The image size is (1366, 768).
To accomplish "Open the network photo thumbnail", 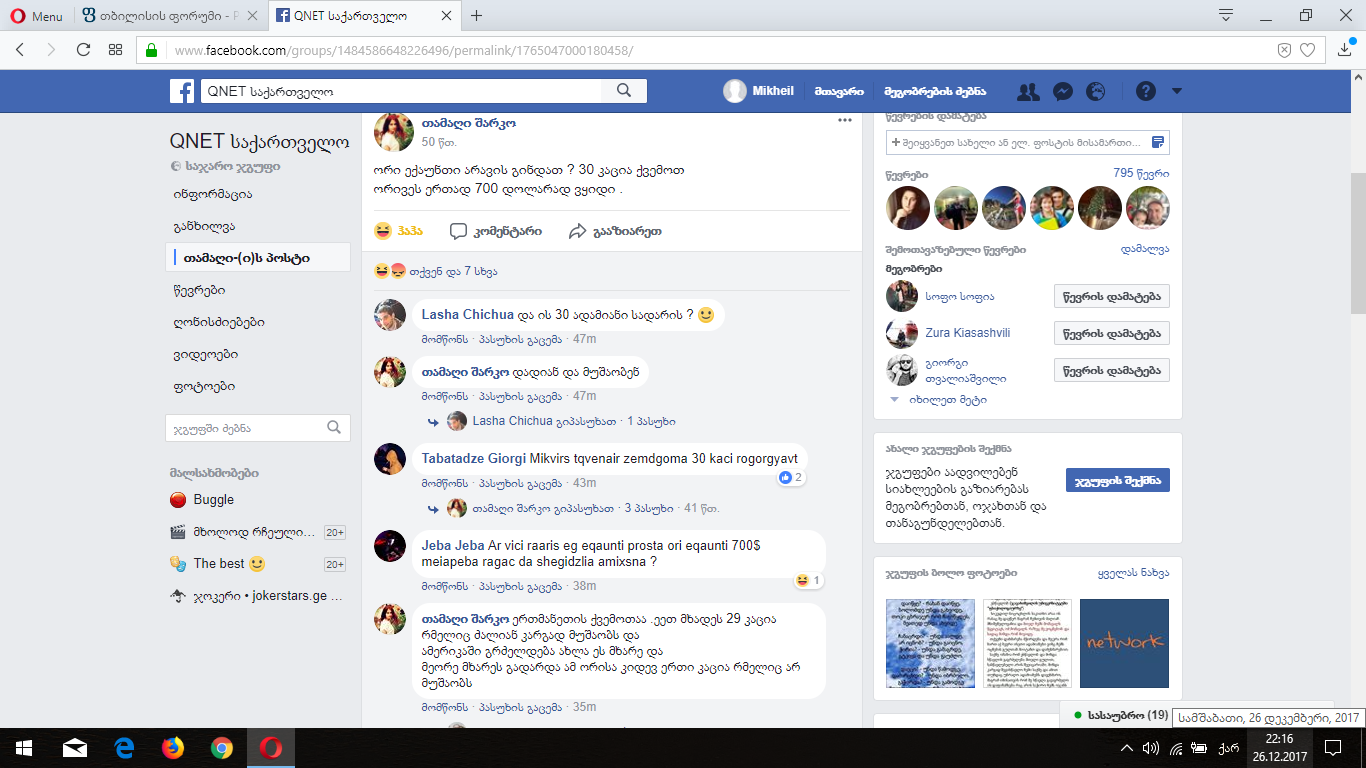I will pyautogui.click(x=1124, y=643).
